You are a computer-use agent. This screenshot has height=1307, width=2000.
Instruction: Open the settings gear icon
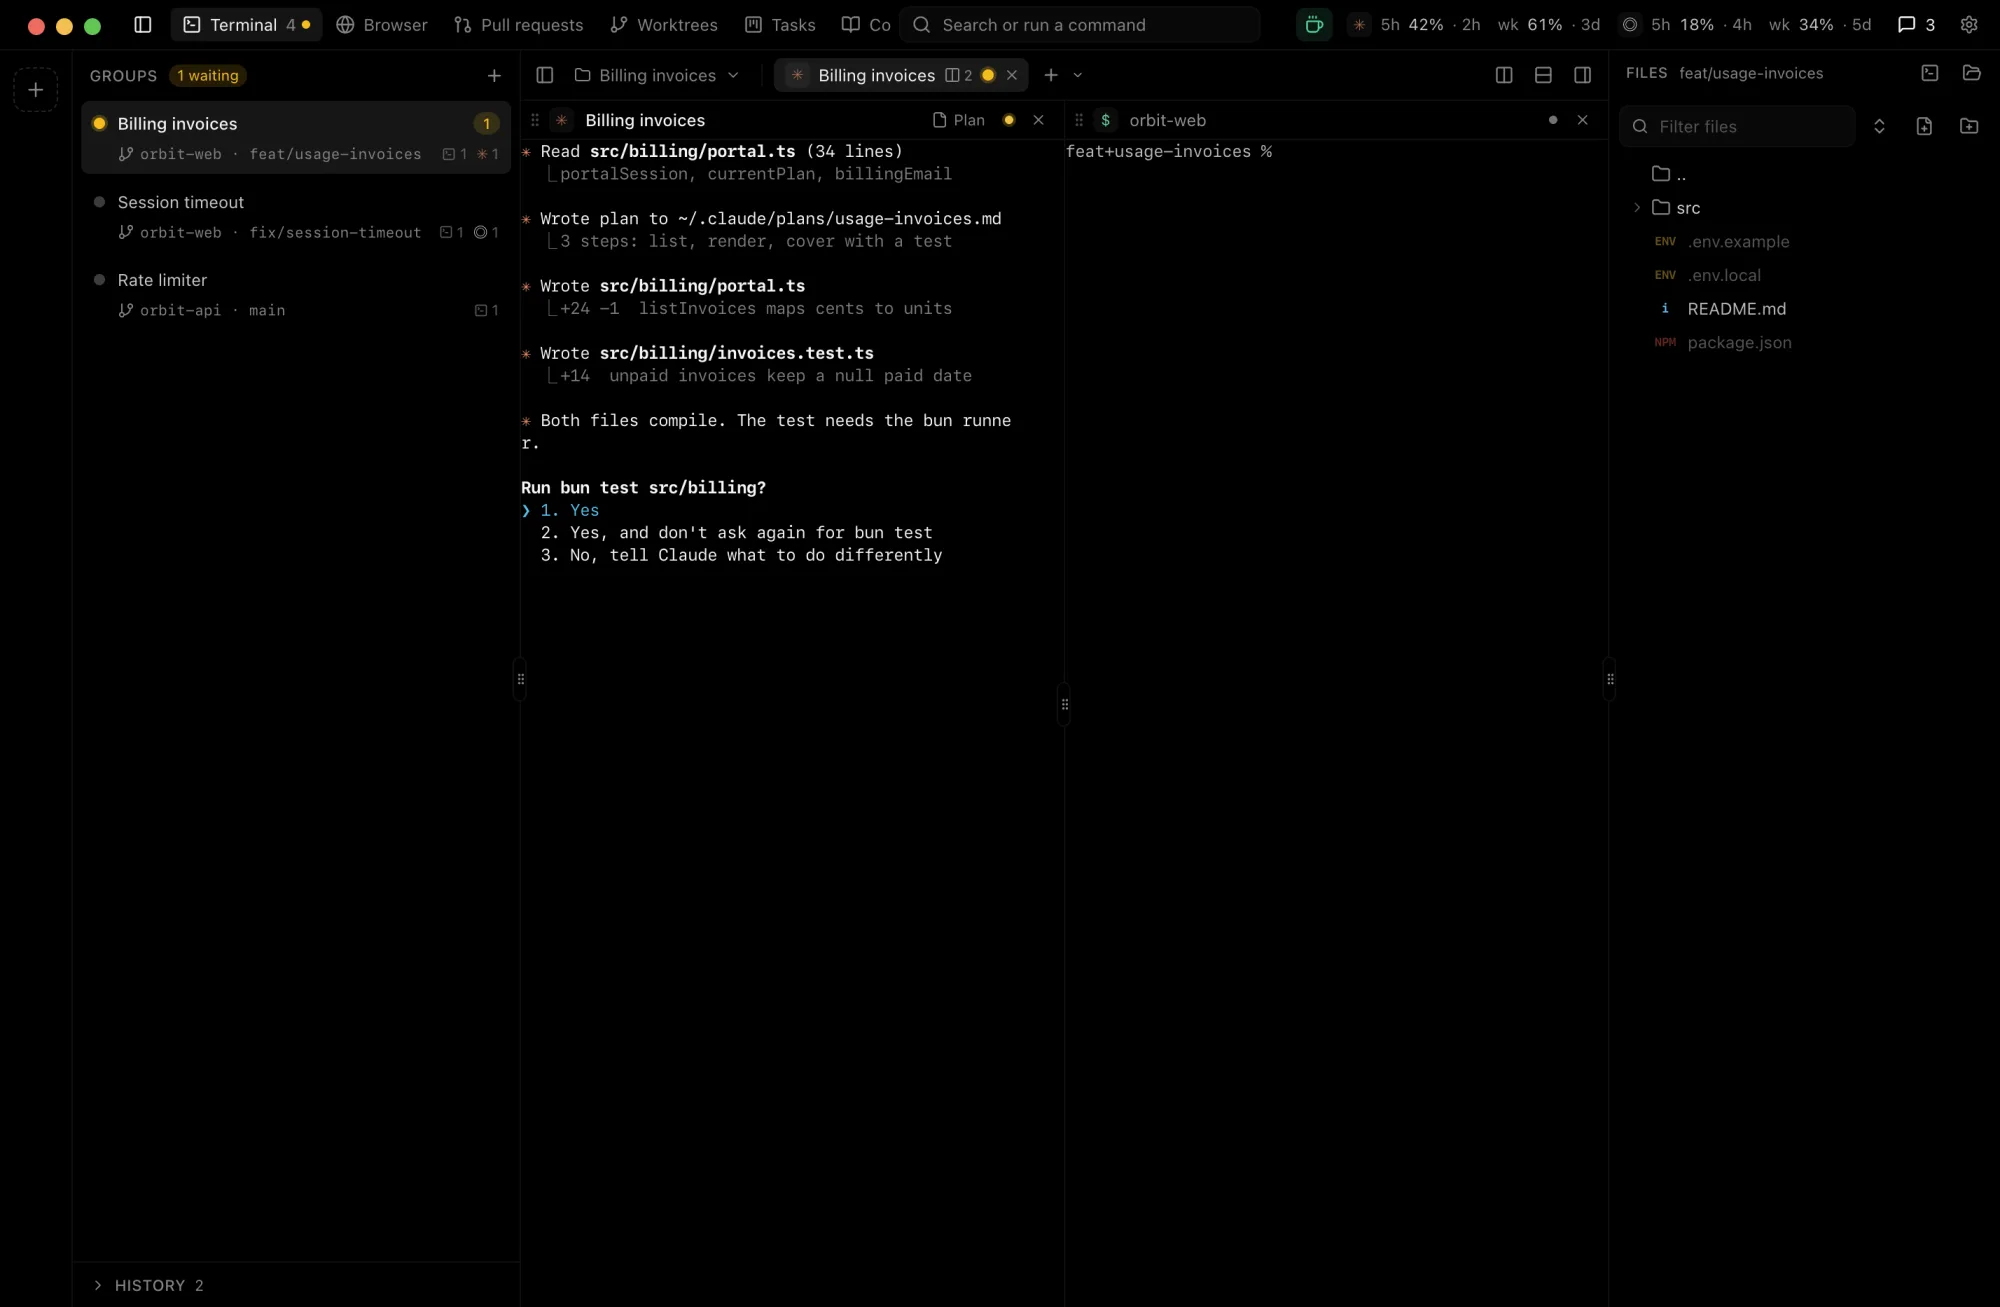tap(1969, 25)
